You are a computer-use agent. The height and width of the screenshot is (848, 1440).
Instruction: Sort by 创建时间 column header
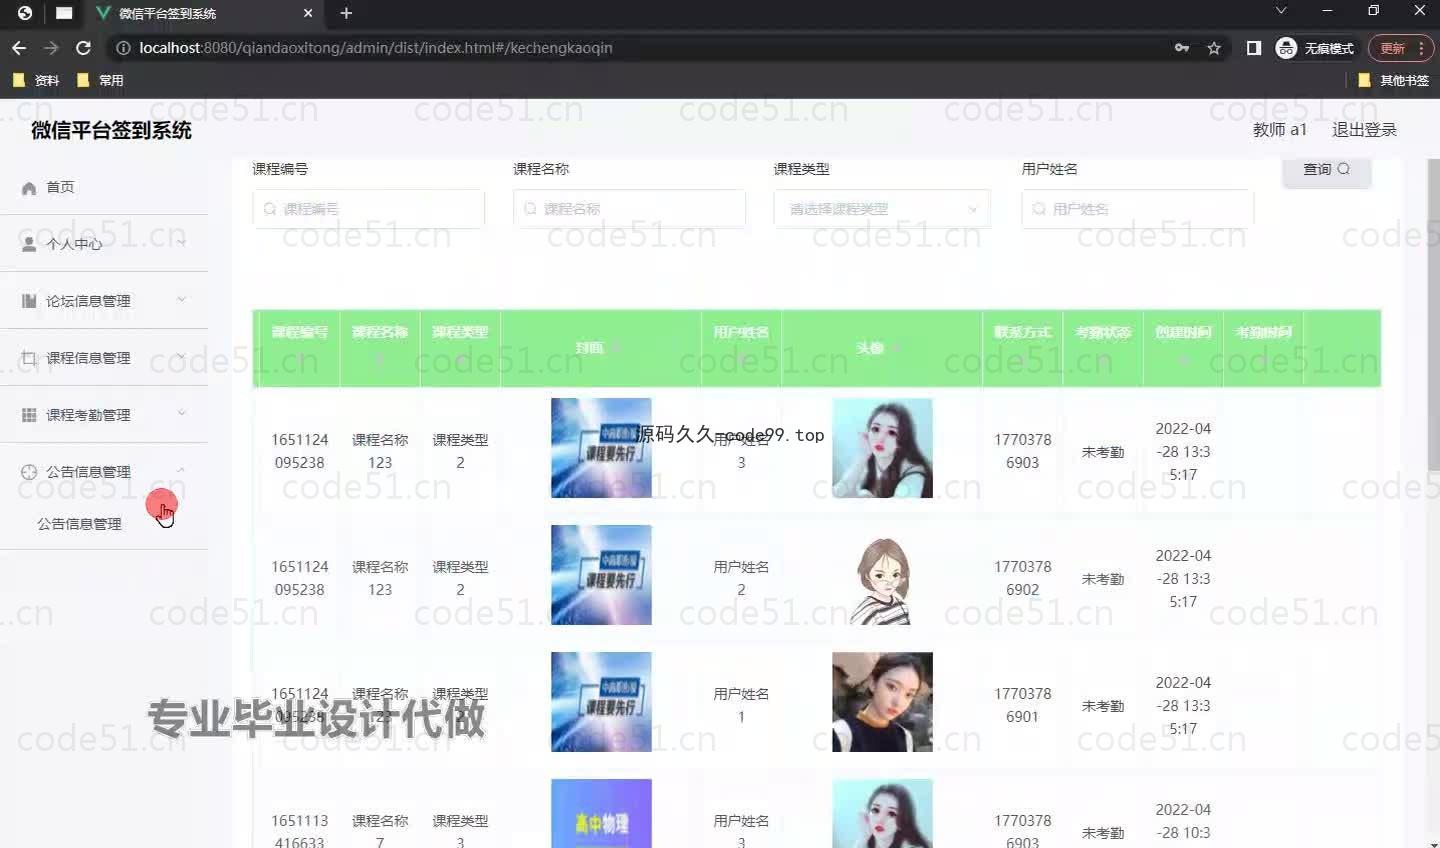pyautogui.click(x=1183, y=347)
